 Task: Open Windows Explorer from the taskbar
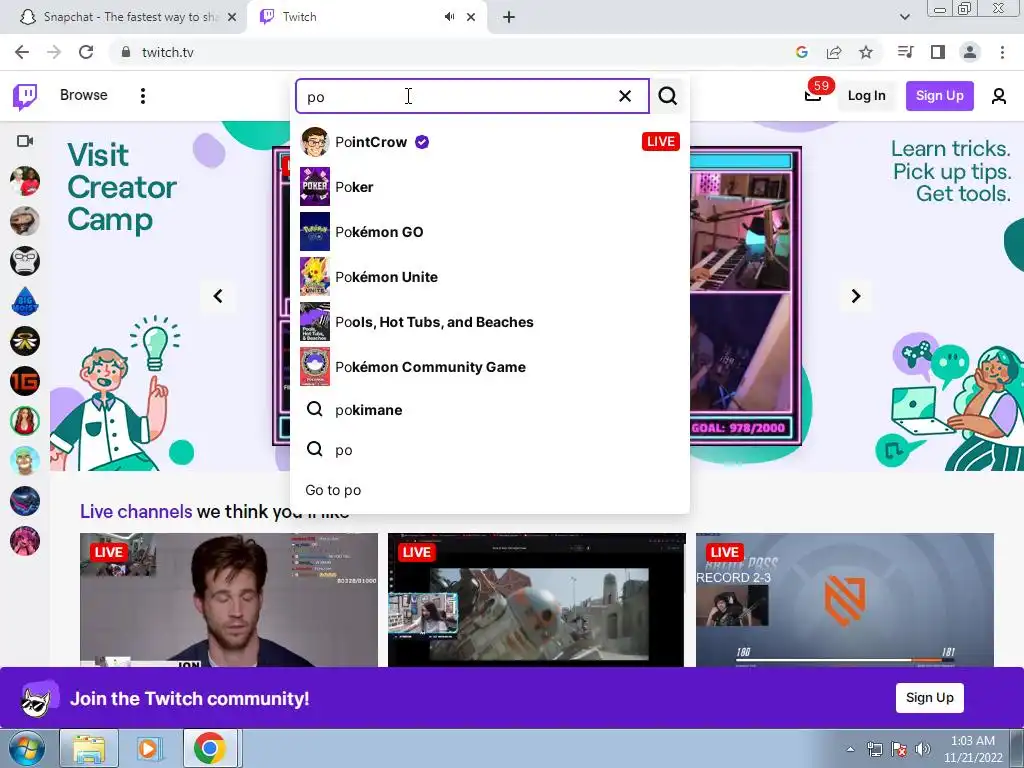[89, 748]
